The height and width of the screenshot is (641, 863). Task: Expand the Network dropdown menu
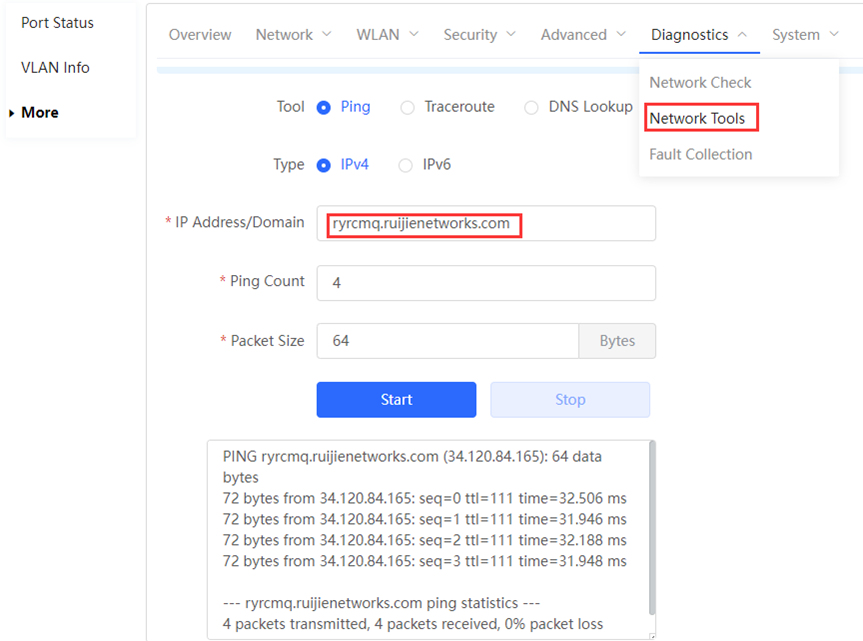[x=293, y=35]
